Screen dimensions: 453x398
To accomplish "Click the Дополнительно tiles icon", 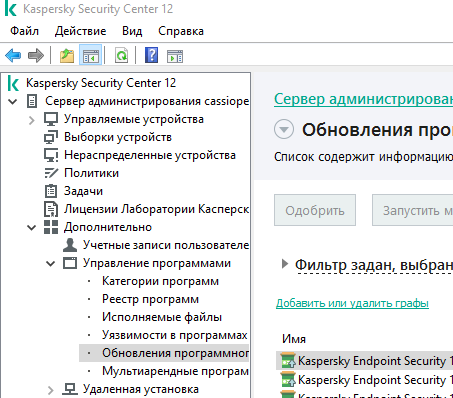I will pyautogui.click(x=51, y=227).
